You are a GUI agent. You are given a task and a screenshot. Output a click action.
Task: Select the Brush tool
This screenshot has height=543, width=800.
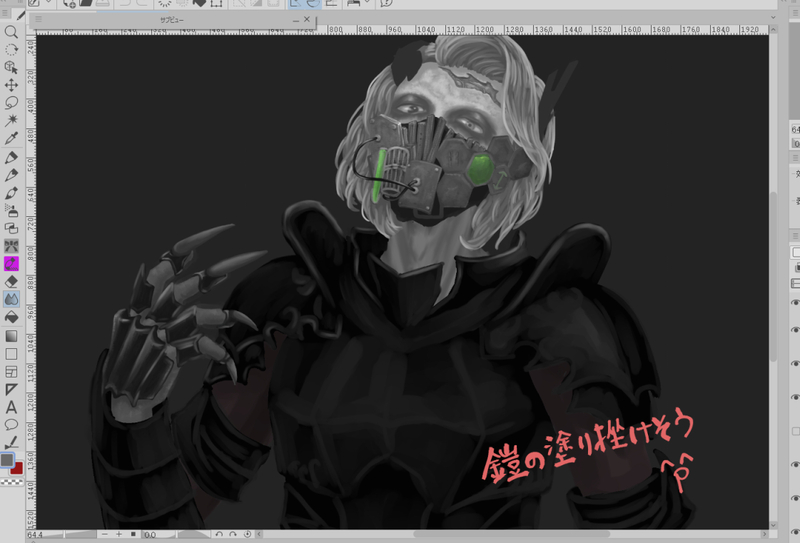coord(11,193)
